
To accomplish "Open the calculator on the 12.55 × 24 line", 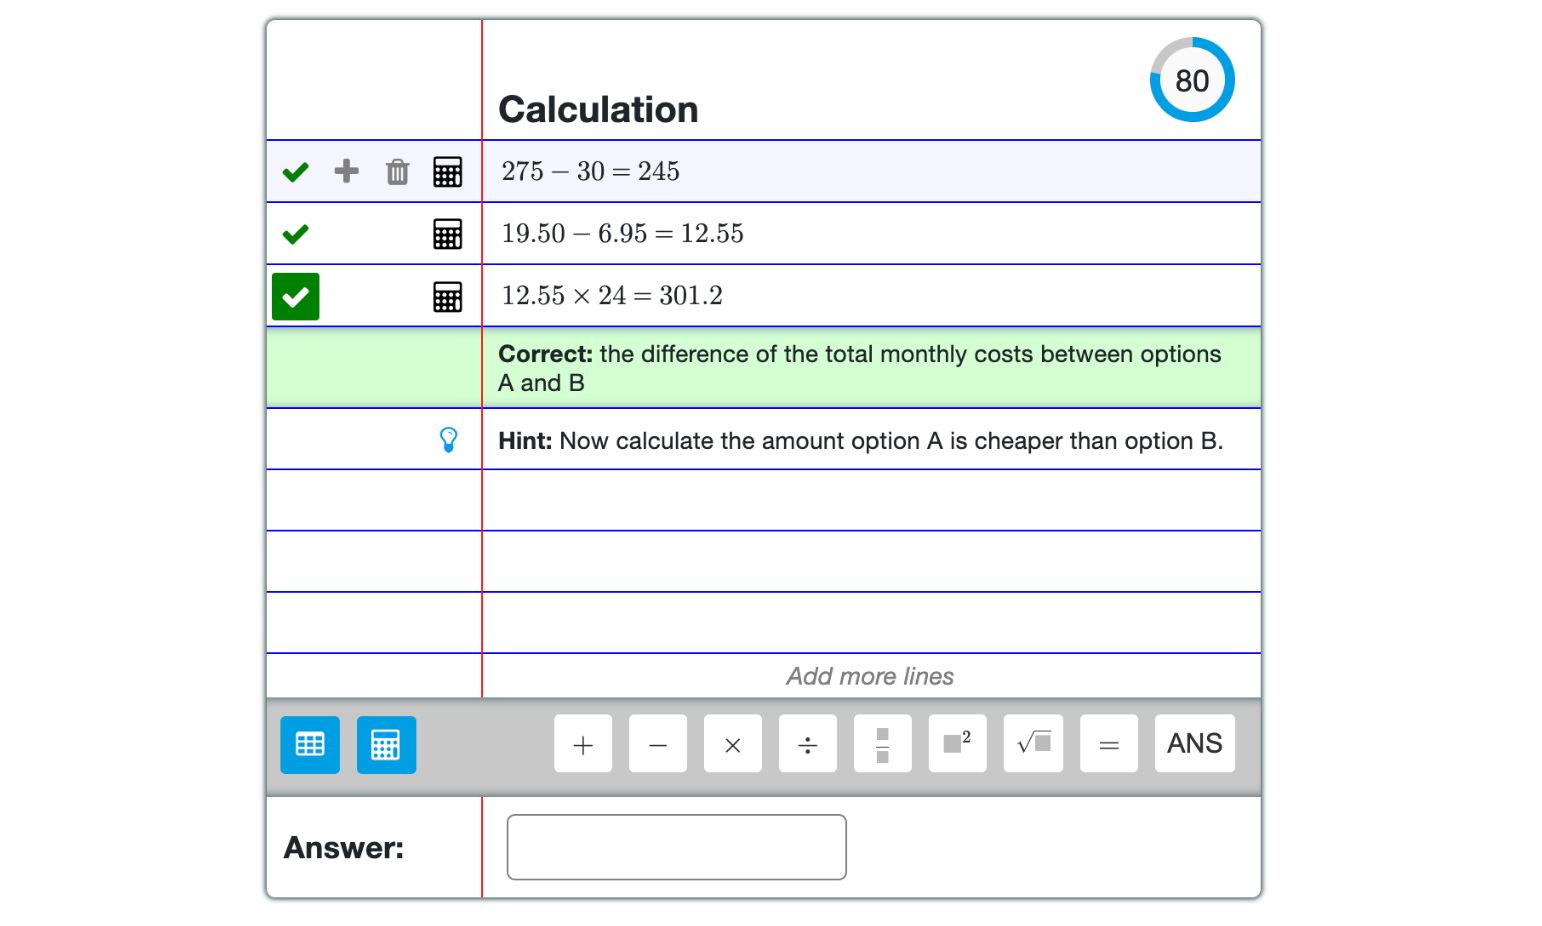I will [x=447, y=296].
